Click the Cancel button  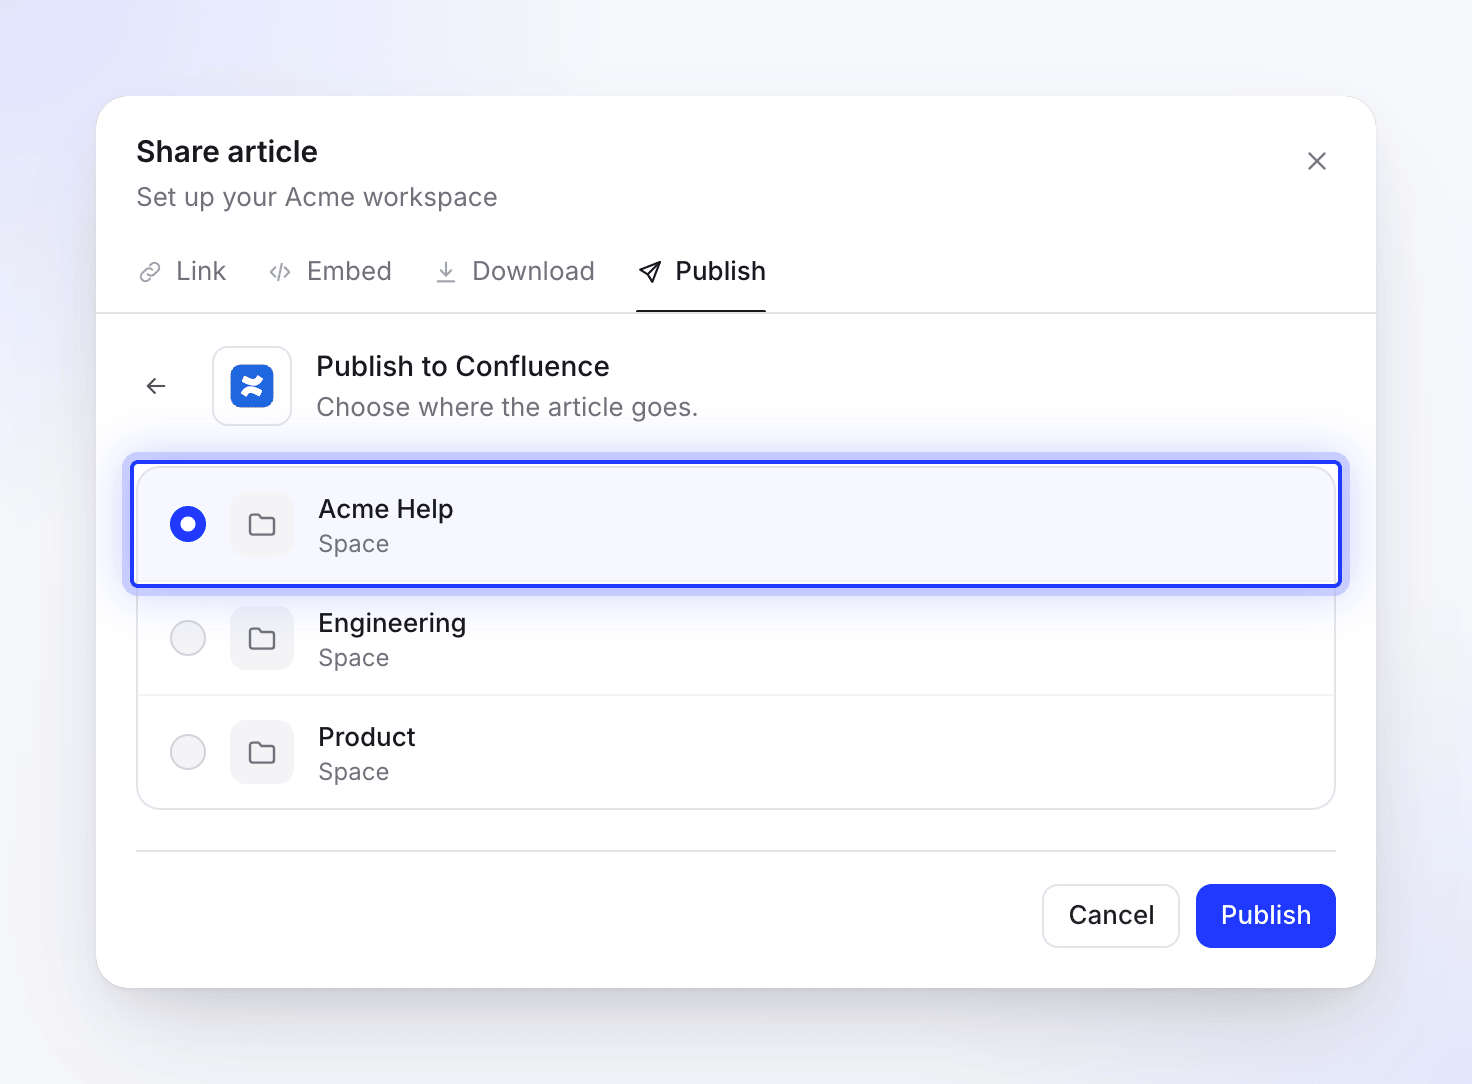point(1111,916)
